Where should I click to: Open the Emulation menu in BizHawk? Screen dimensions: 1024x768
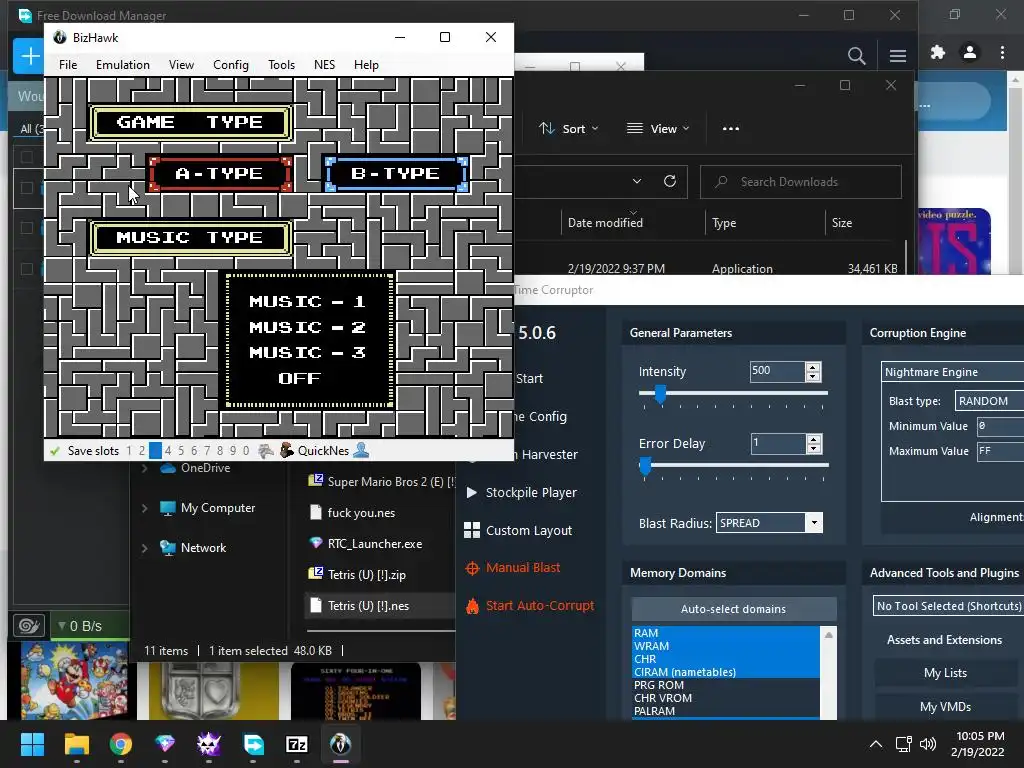point(123,65)
